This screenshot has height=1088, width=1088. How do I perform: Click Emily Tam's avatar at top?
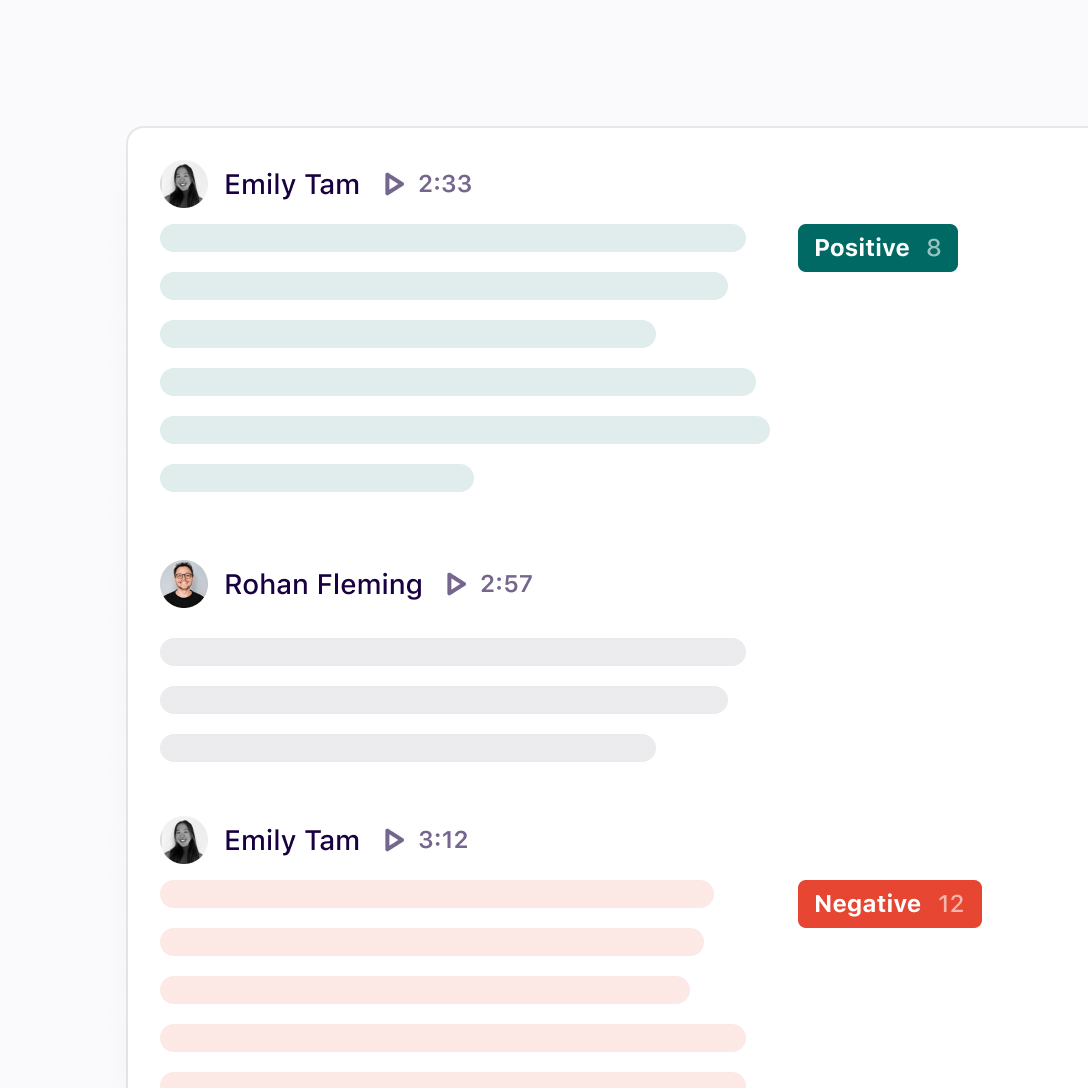184,184
